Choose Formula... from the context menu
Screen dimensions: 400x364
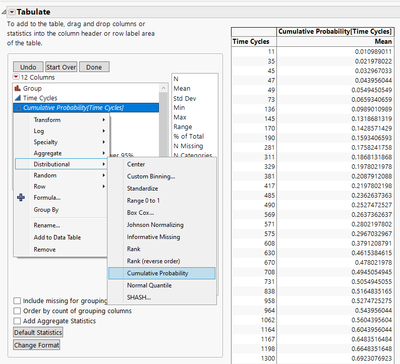point(47,198)
